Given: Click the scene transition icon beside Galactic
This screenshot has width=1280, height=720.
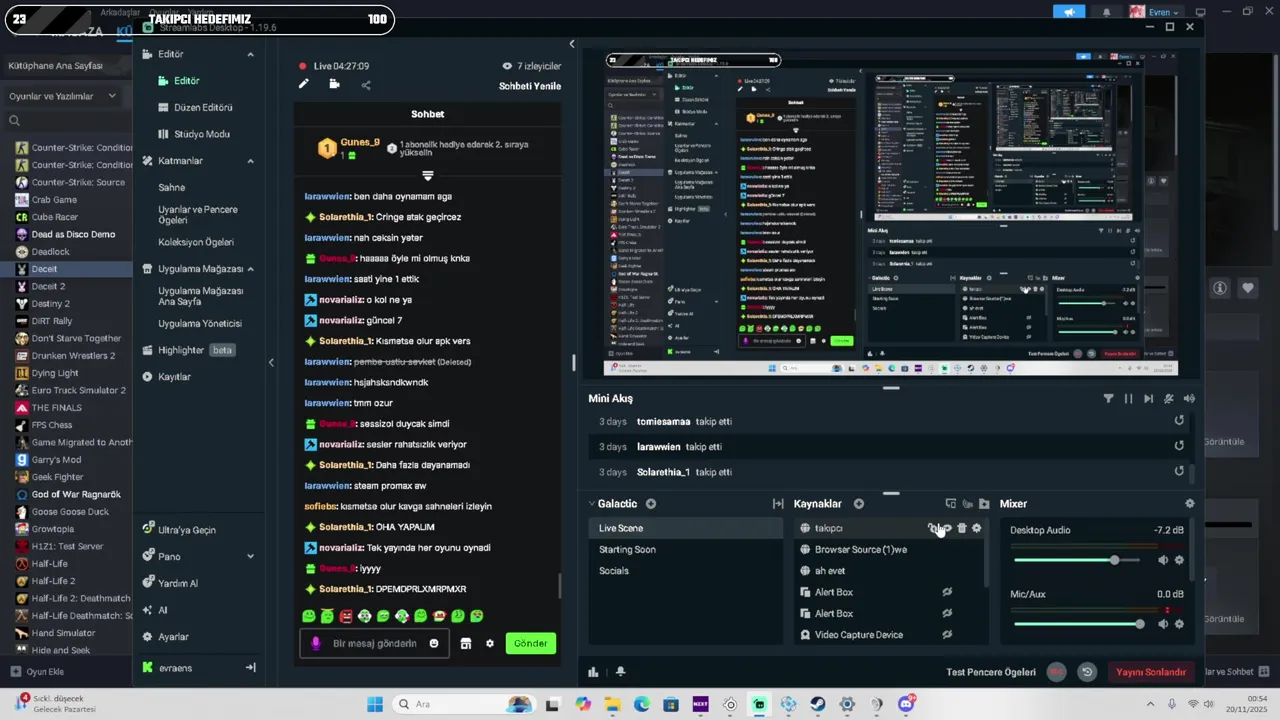Looking at the screenshot, I should point(778,504).
